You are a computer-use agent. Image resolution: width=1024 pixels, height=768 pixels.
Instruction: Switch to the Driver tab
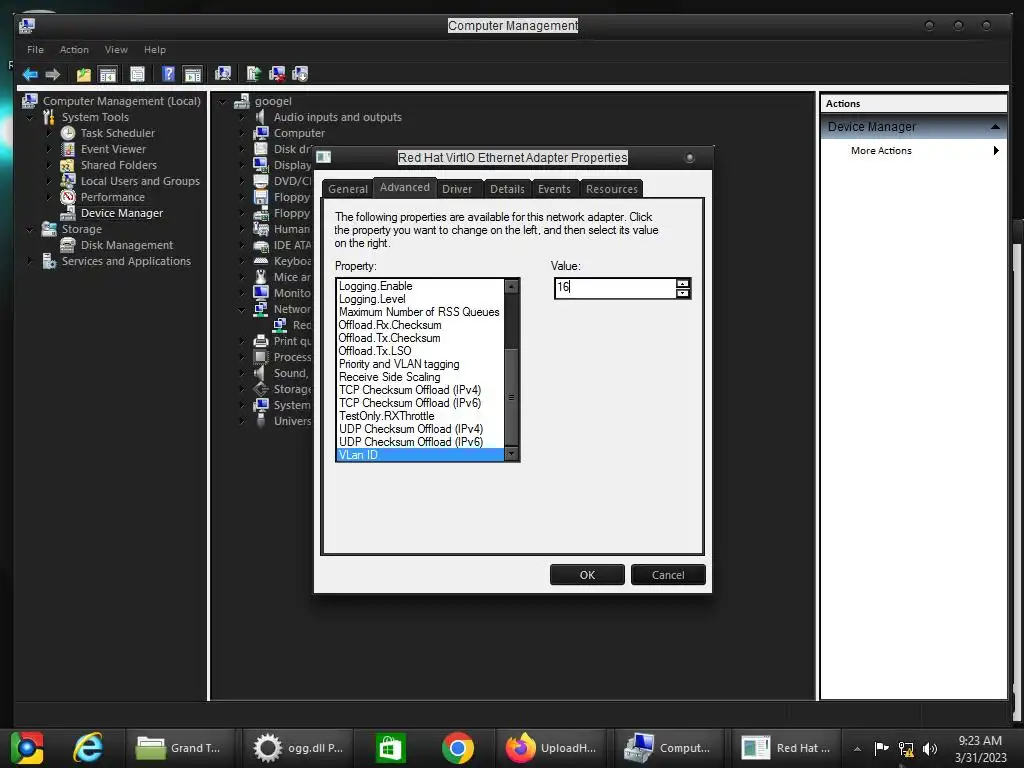(x=456, y=189)
